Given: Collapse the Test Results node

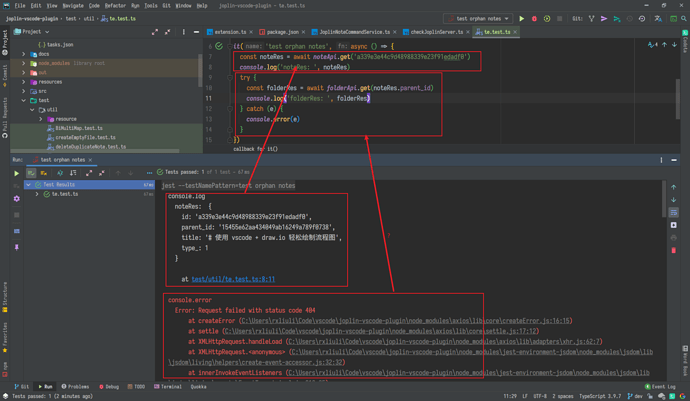Looking at the screenshot, I should 29,184.
